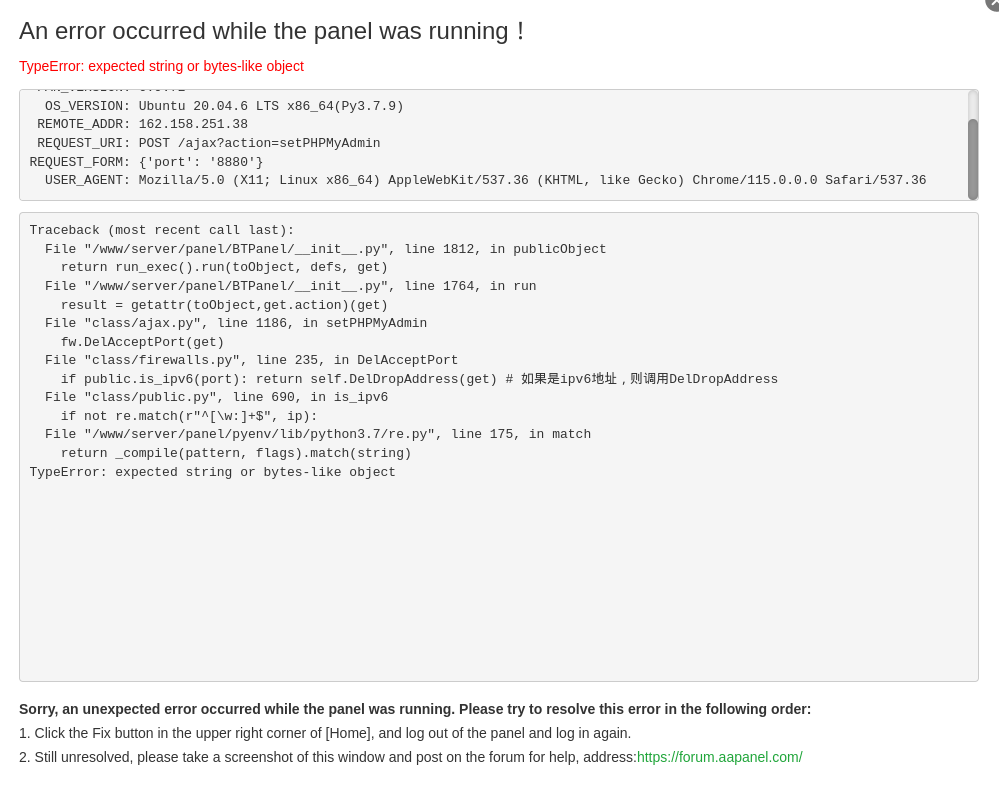Click the final TypeError line in the traceback
This screenshot has width=999, height=792.
(212, 473)
